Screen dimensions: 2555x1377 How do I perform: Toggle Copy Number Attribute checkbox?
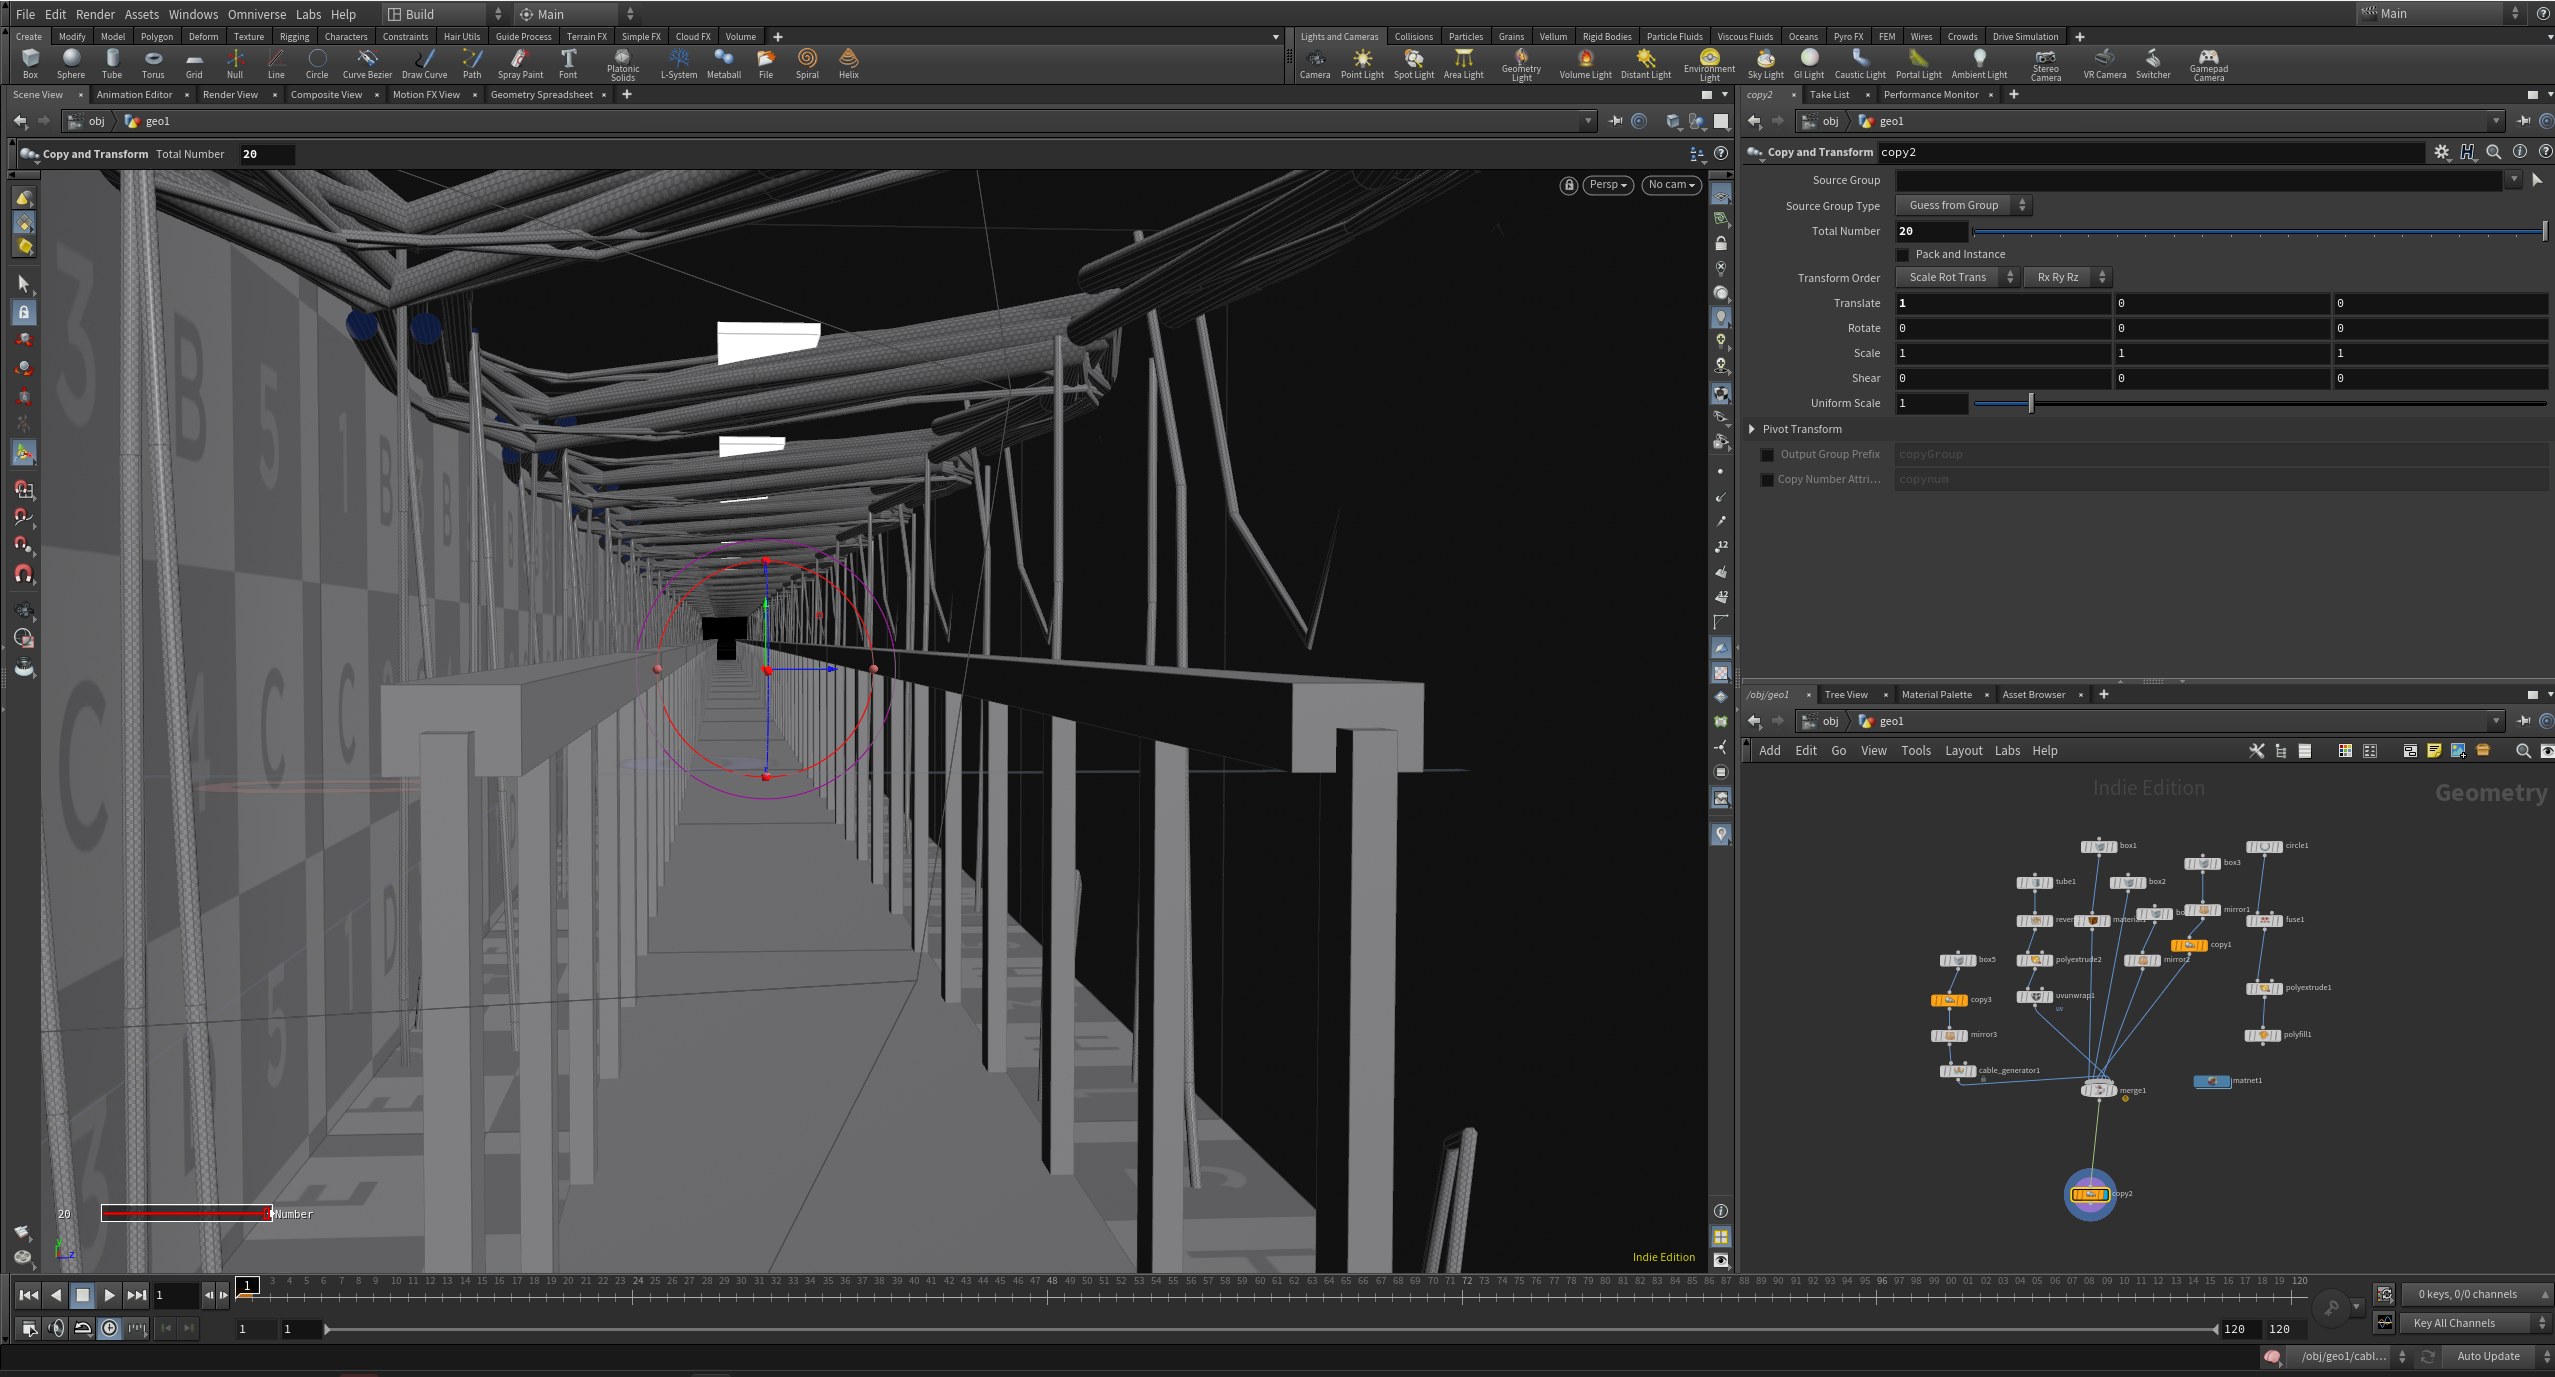coord(1767,480)
